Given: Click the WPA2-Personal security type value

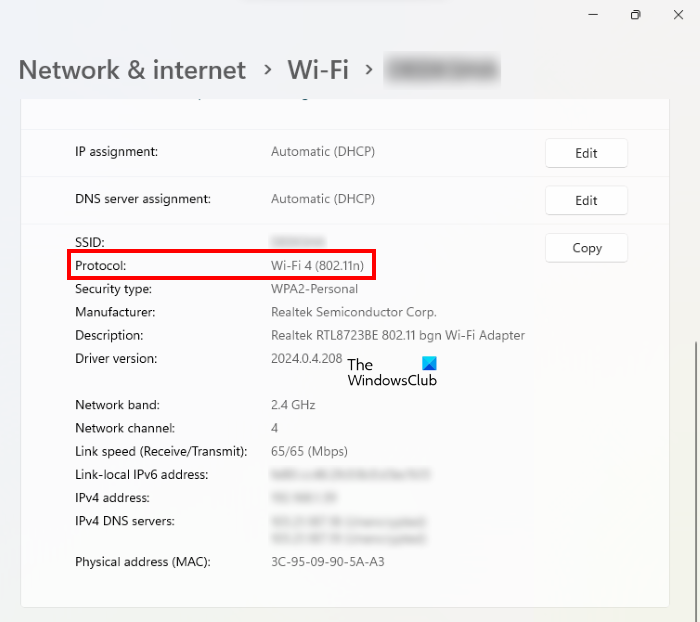Looking at the screenshot, I should tap(314, 289).
